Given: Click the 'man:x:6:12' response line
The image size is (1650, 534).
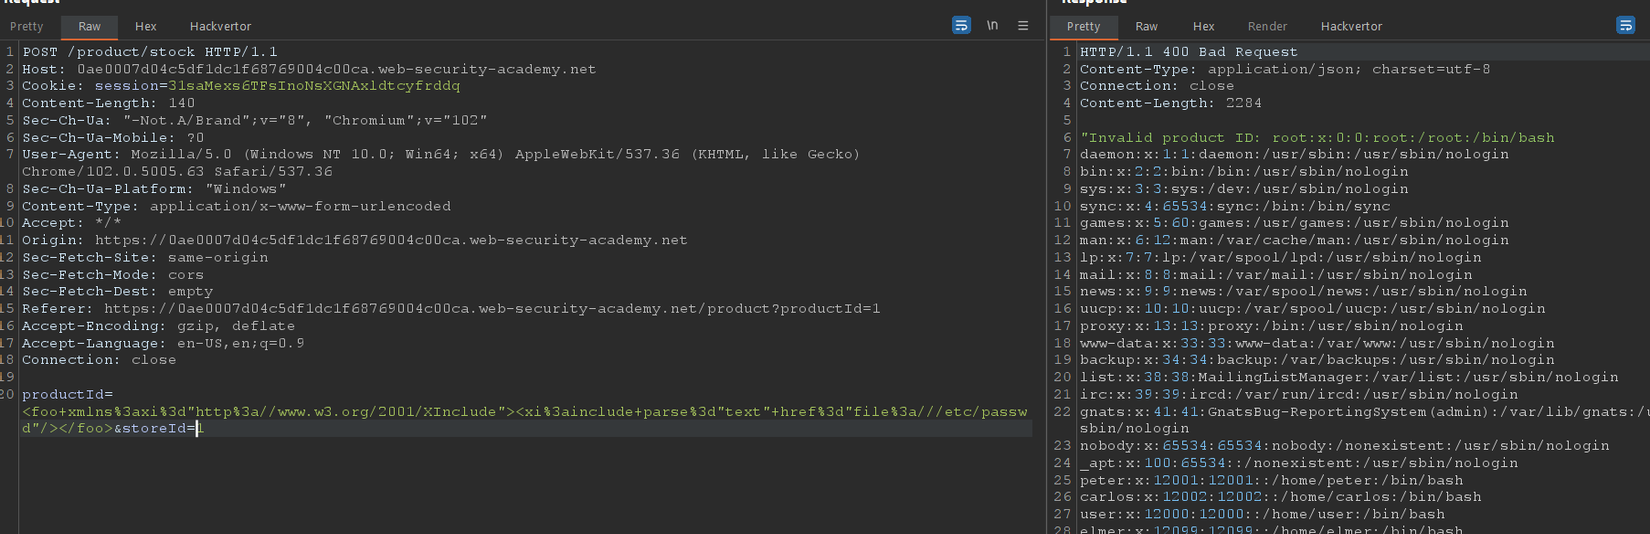Looking at the screenshot, I should click(1294, 240).
